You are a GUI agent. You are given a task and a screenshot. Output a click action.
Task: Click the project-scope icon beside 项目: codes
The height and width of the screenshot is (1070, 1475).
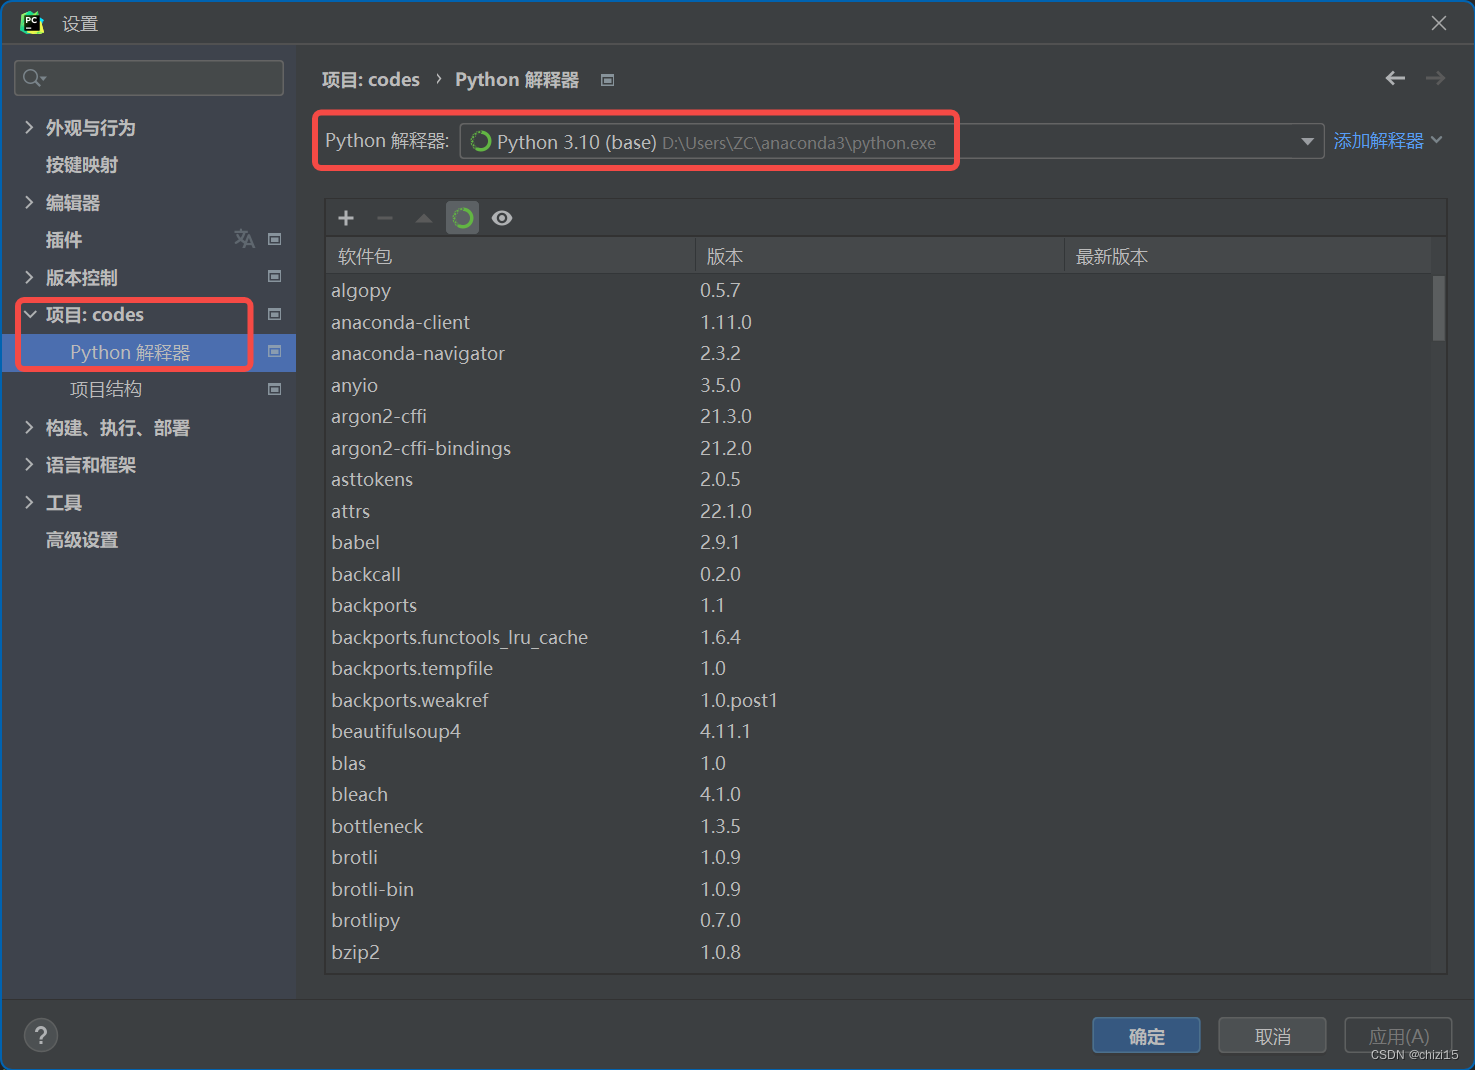tap(275, 314)
